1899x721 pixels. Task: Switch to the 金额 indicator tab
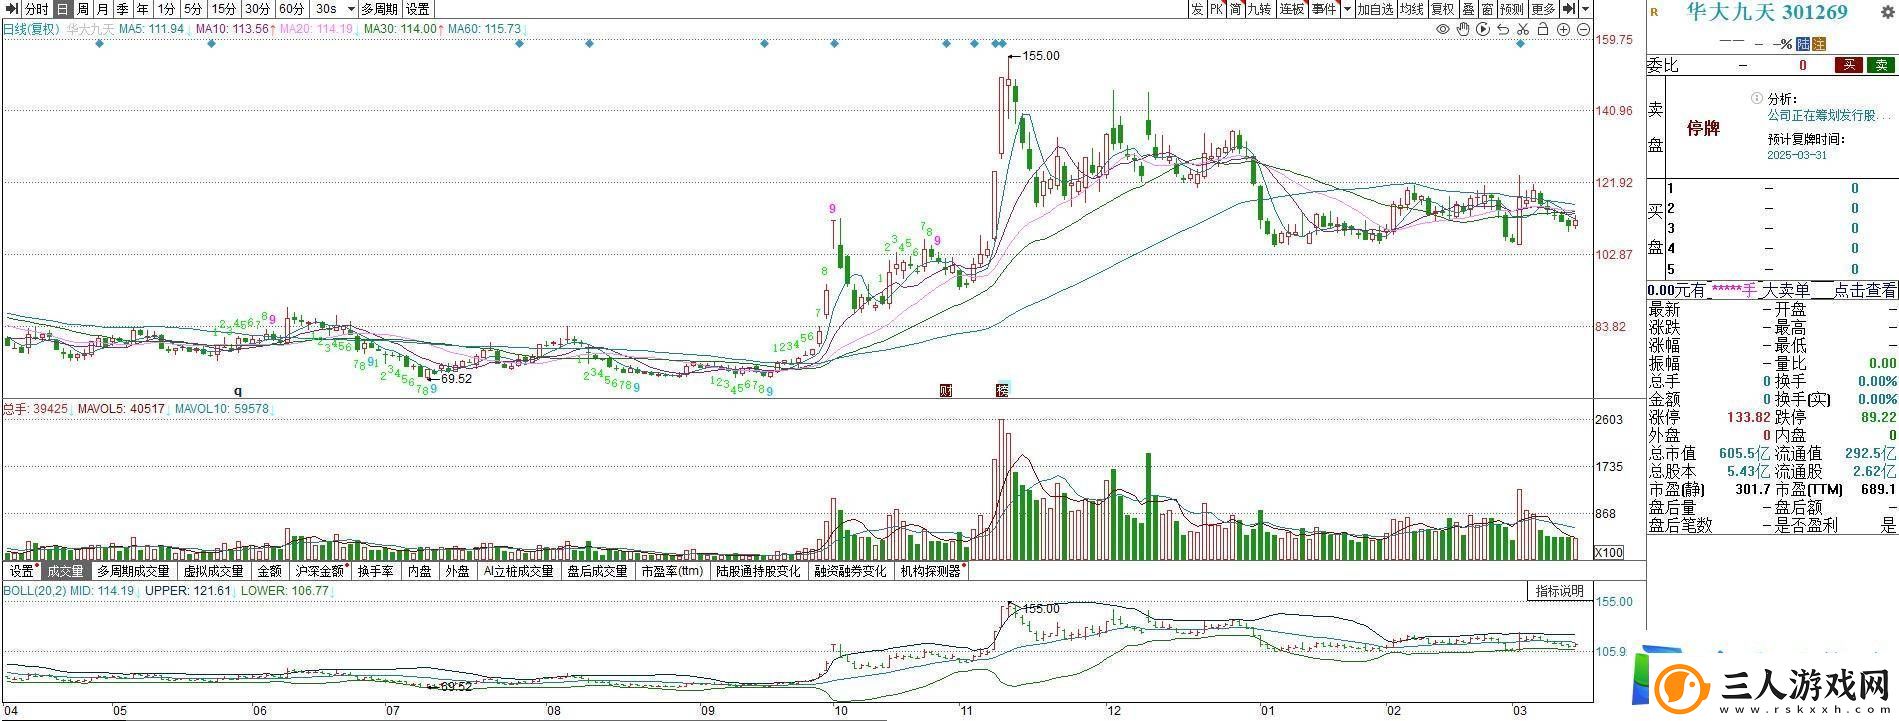pyautogui.click(x=270, y=571)
